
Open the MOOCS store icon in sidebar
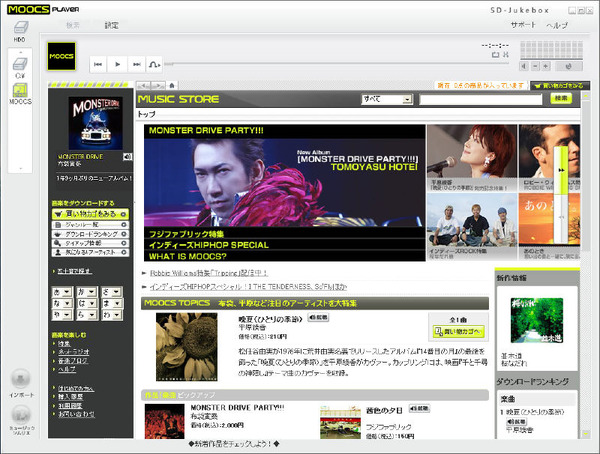pos(20,90)
